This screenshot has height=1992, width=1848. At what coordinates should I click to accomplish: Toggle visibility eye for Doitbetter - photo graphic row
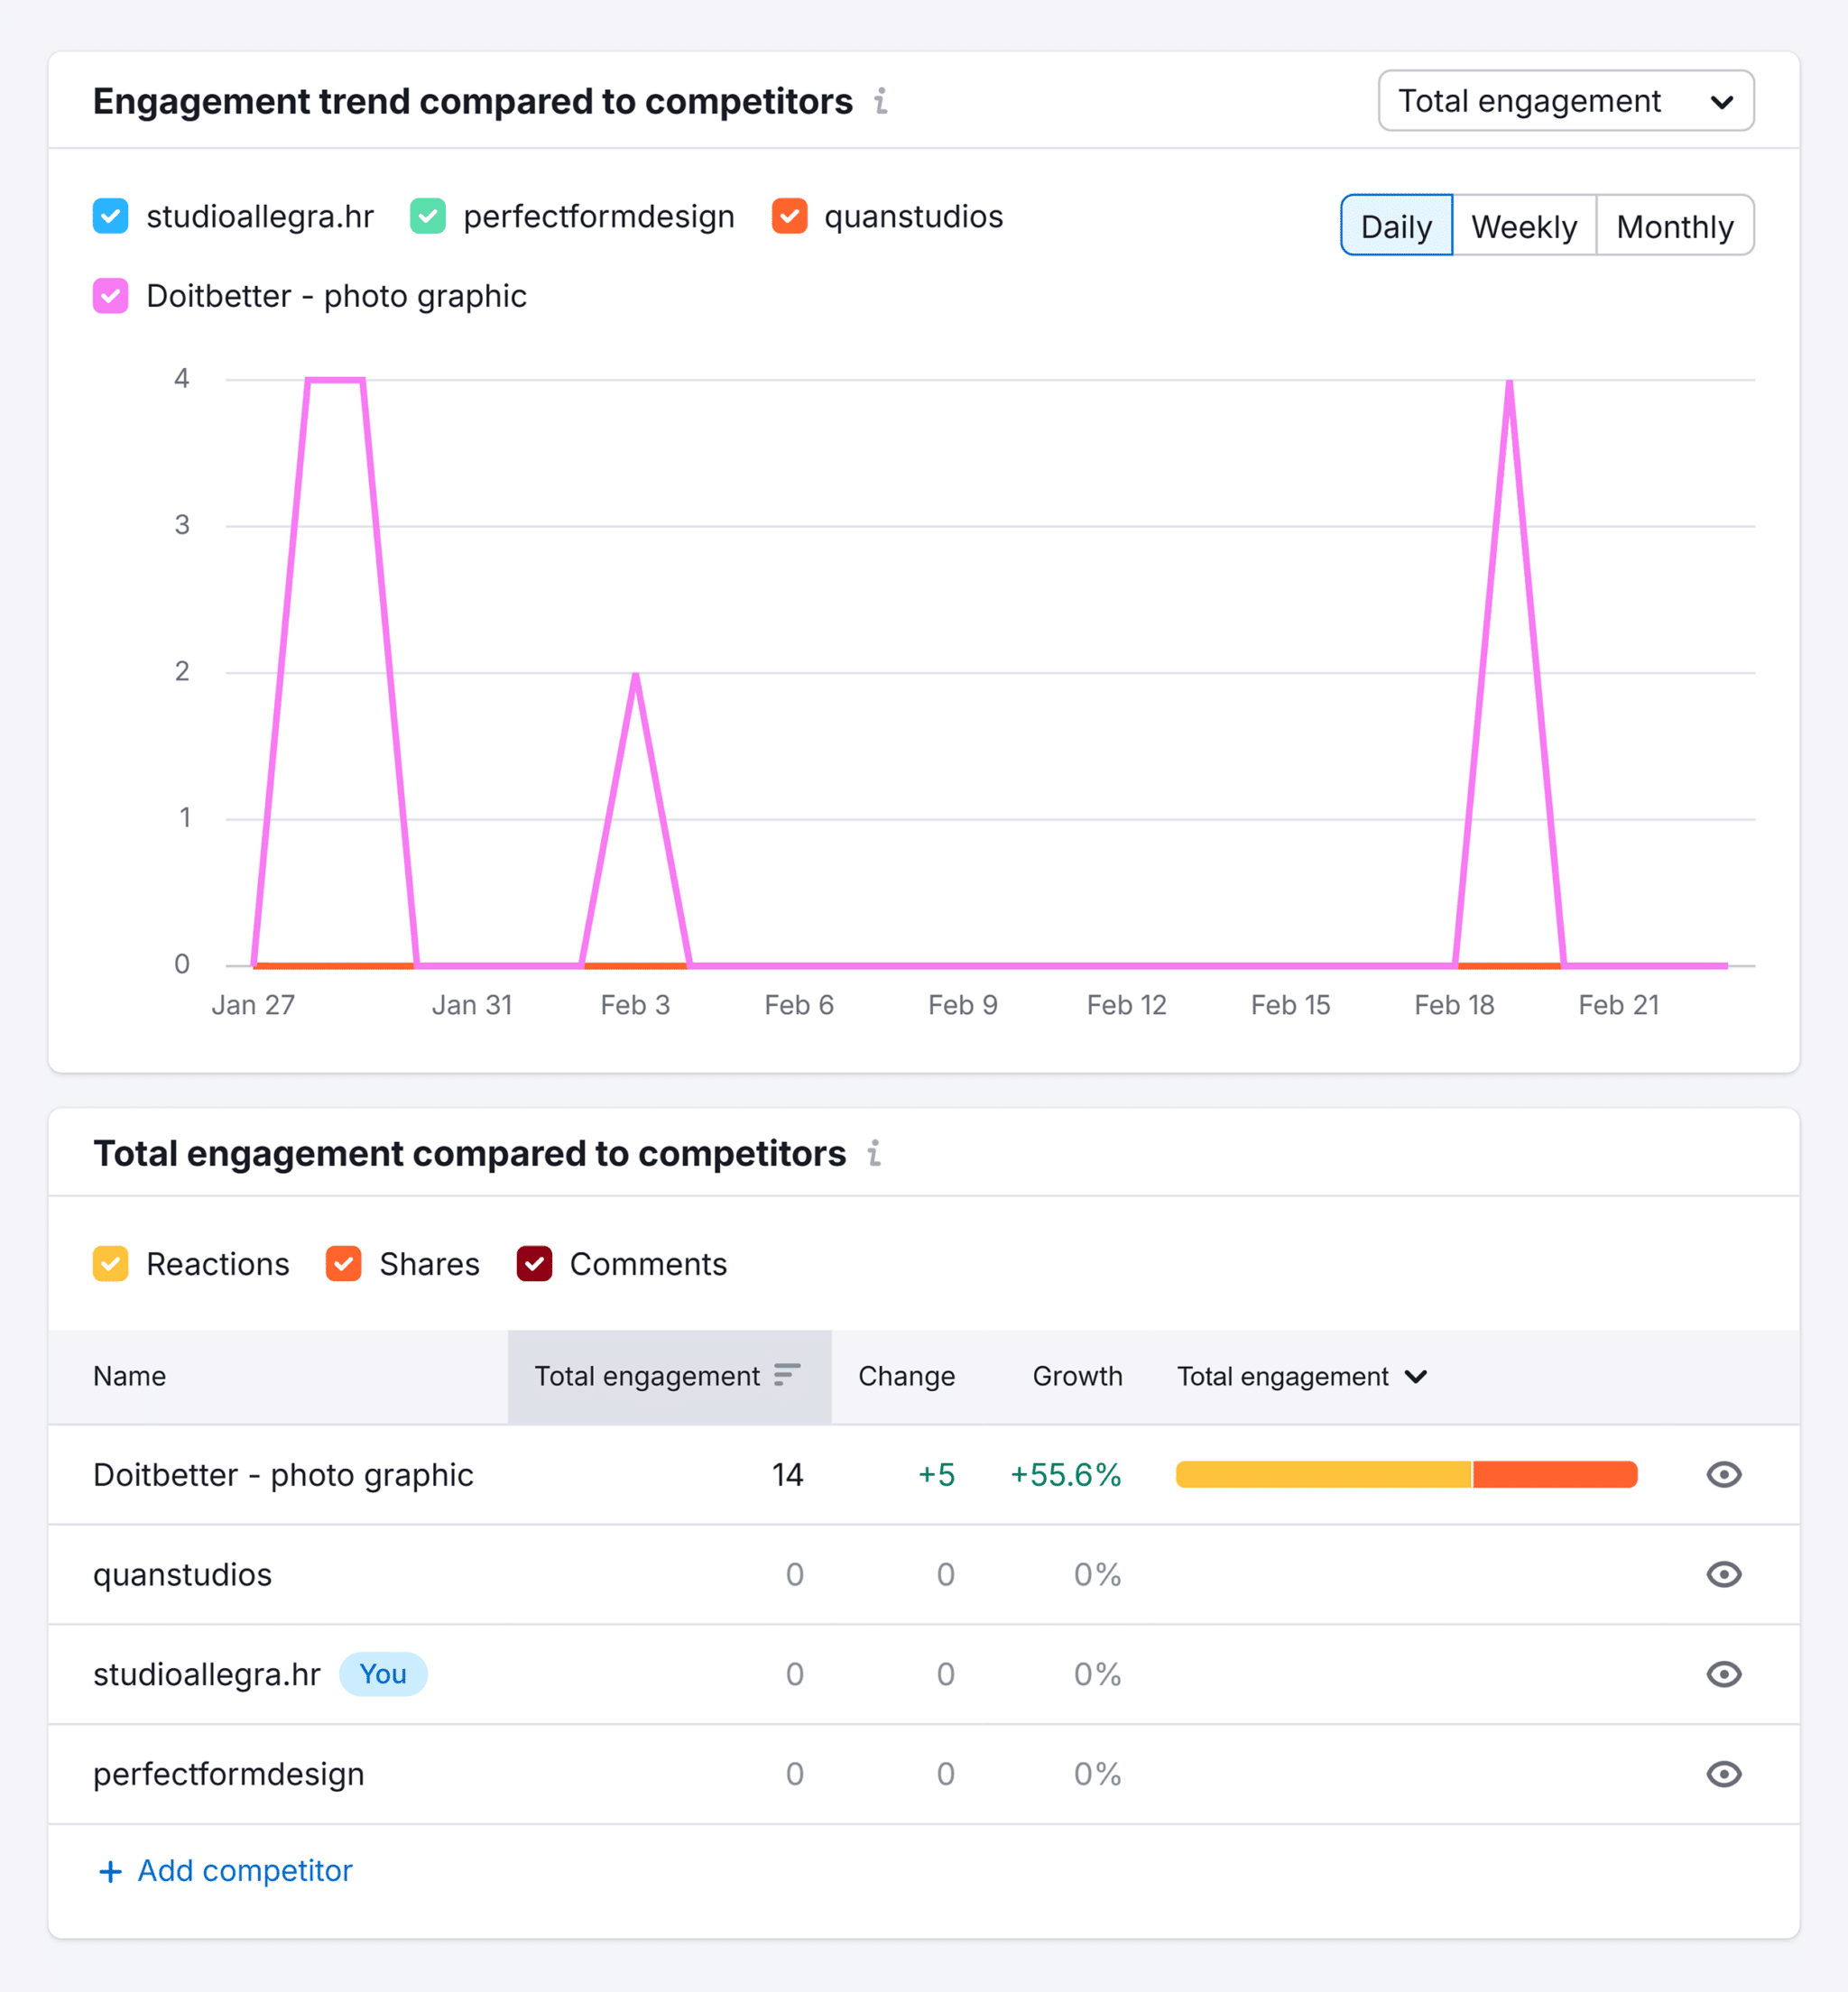pos(1723,1474)
